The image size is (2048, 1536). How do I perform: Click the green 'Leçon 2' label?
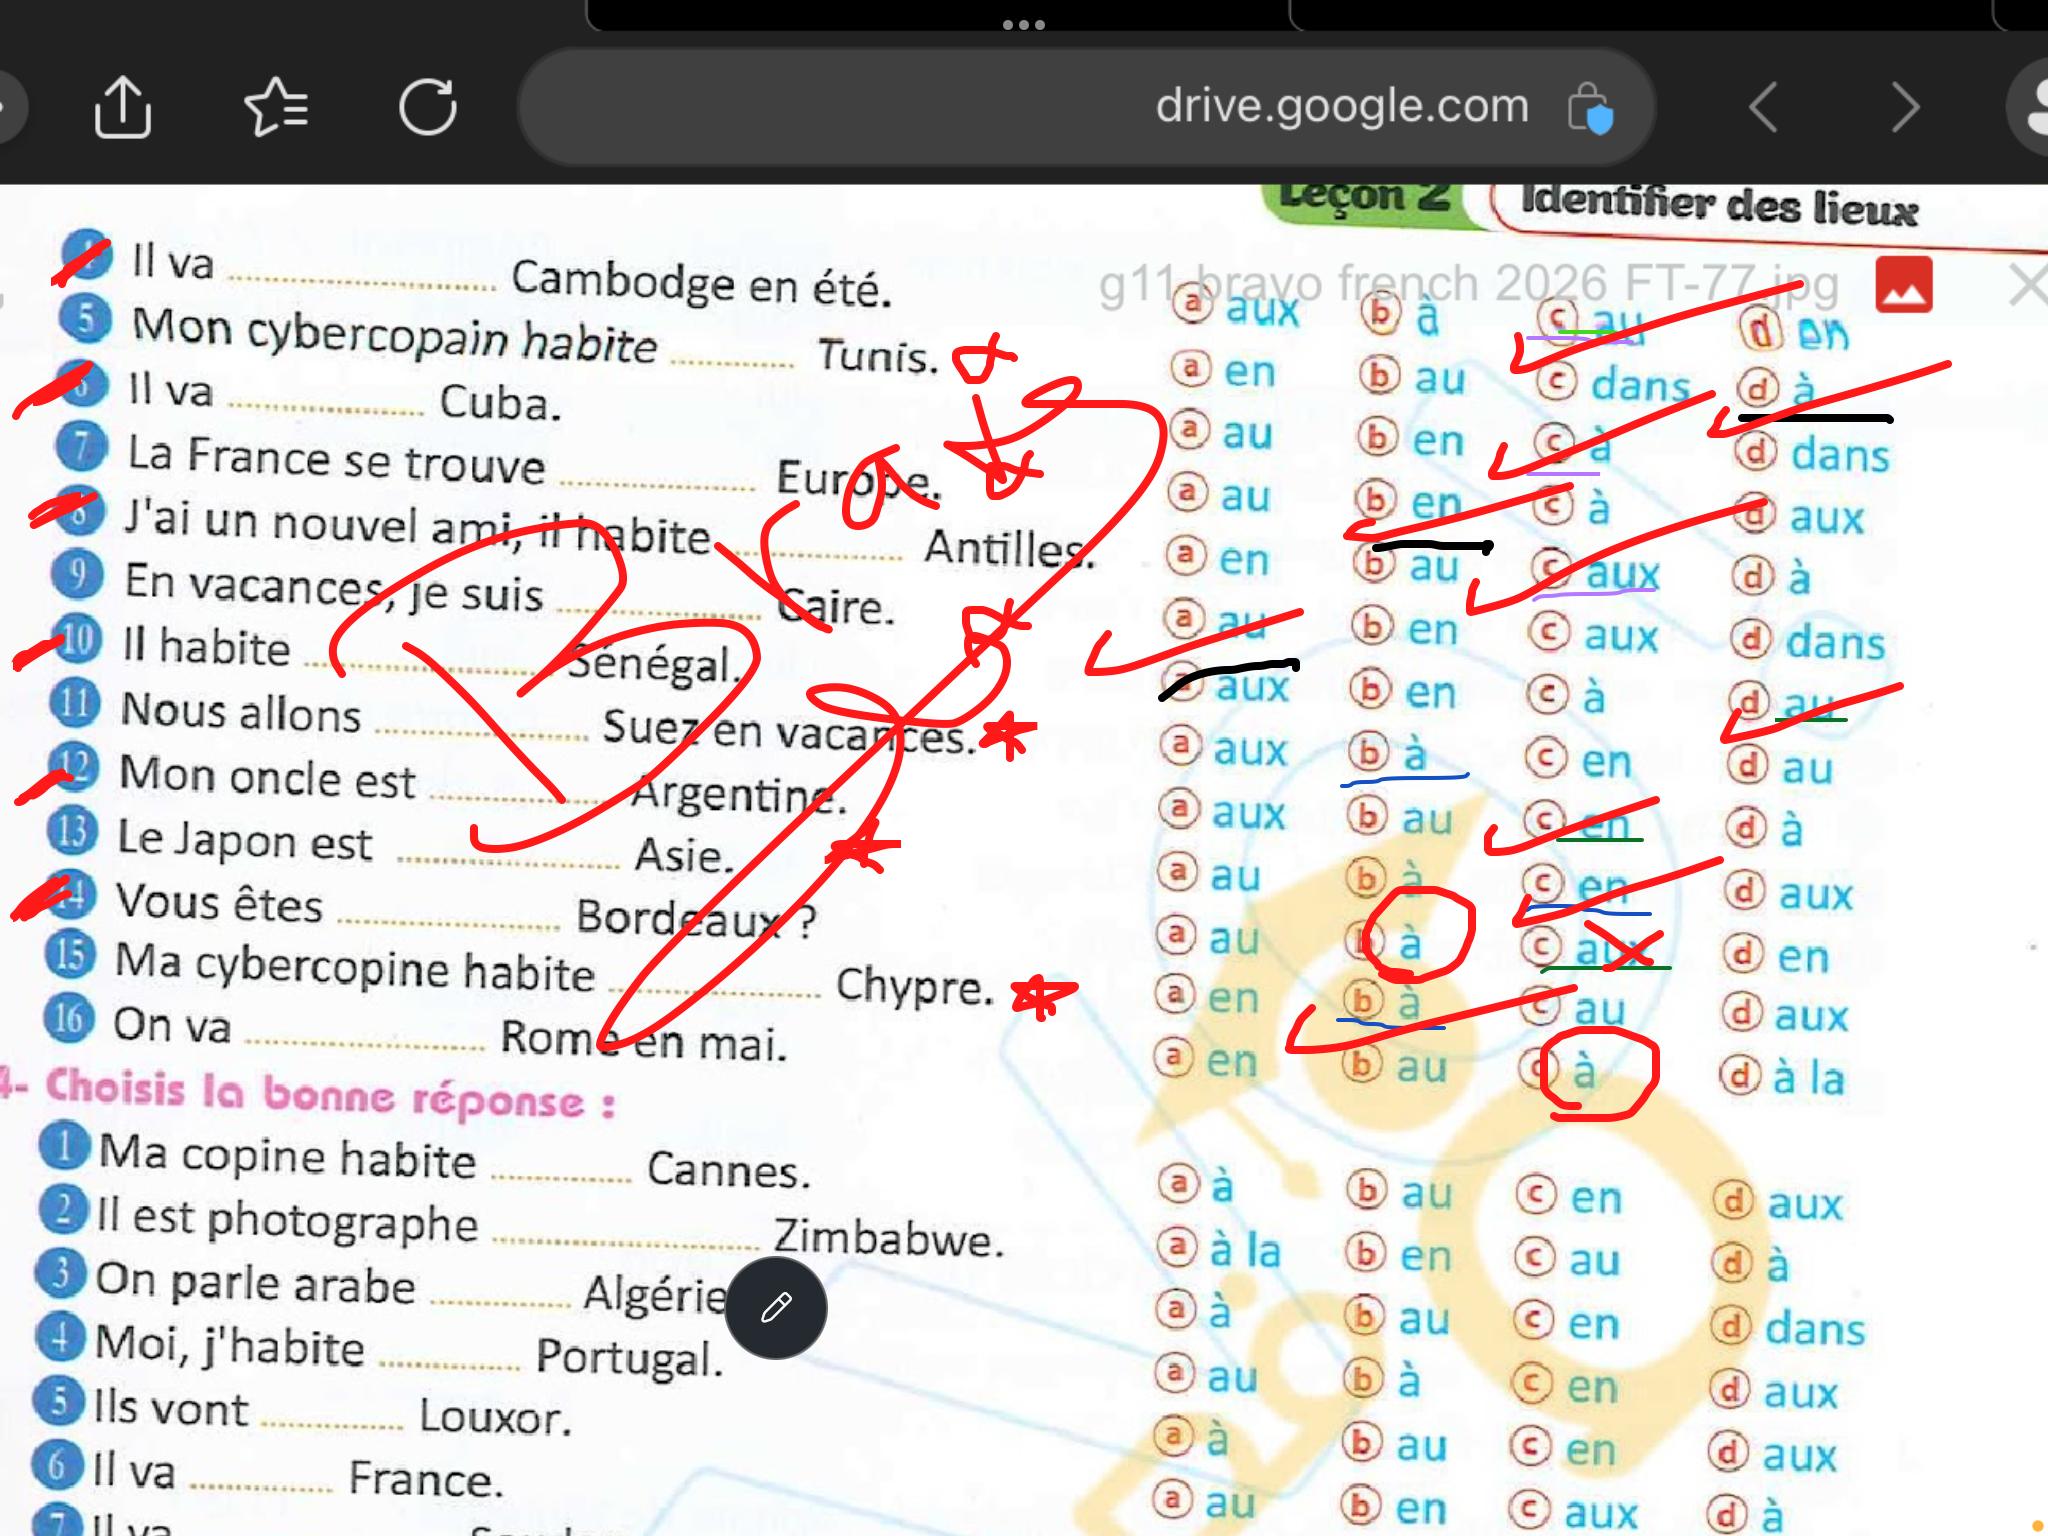[1364, 198]
